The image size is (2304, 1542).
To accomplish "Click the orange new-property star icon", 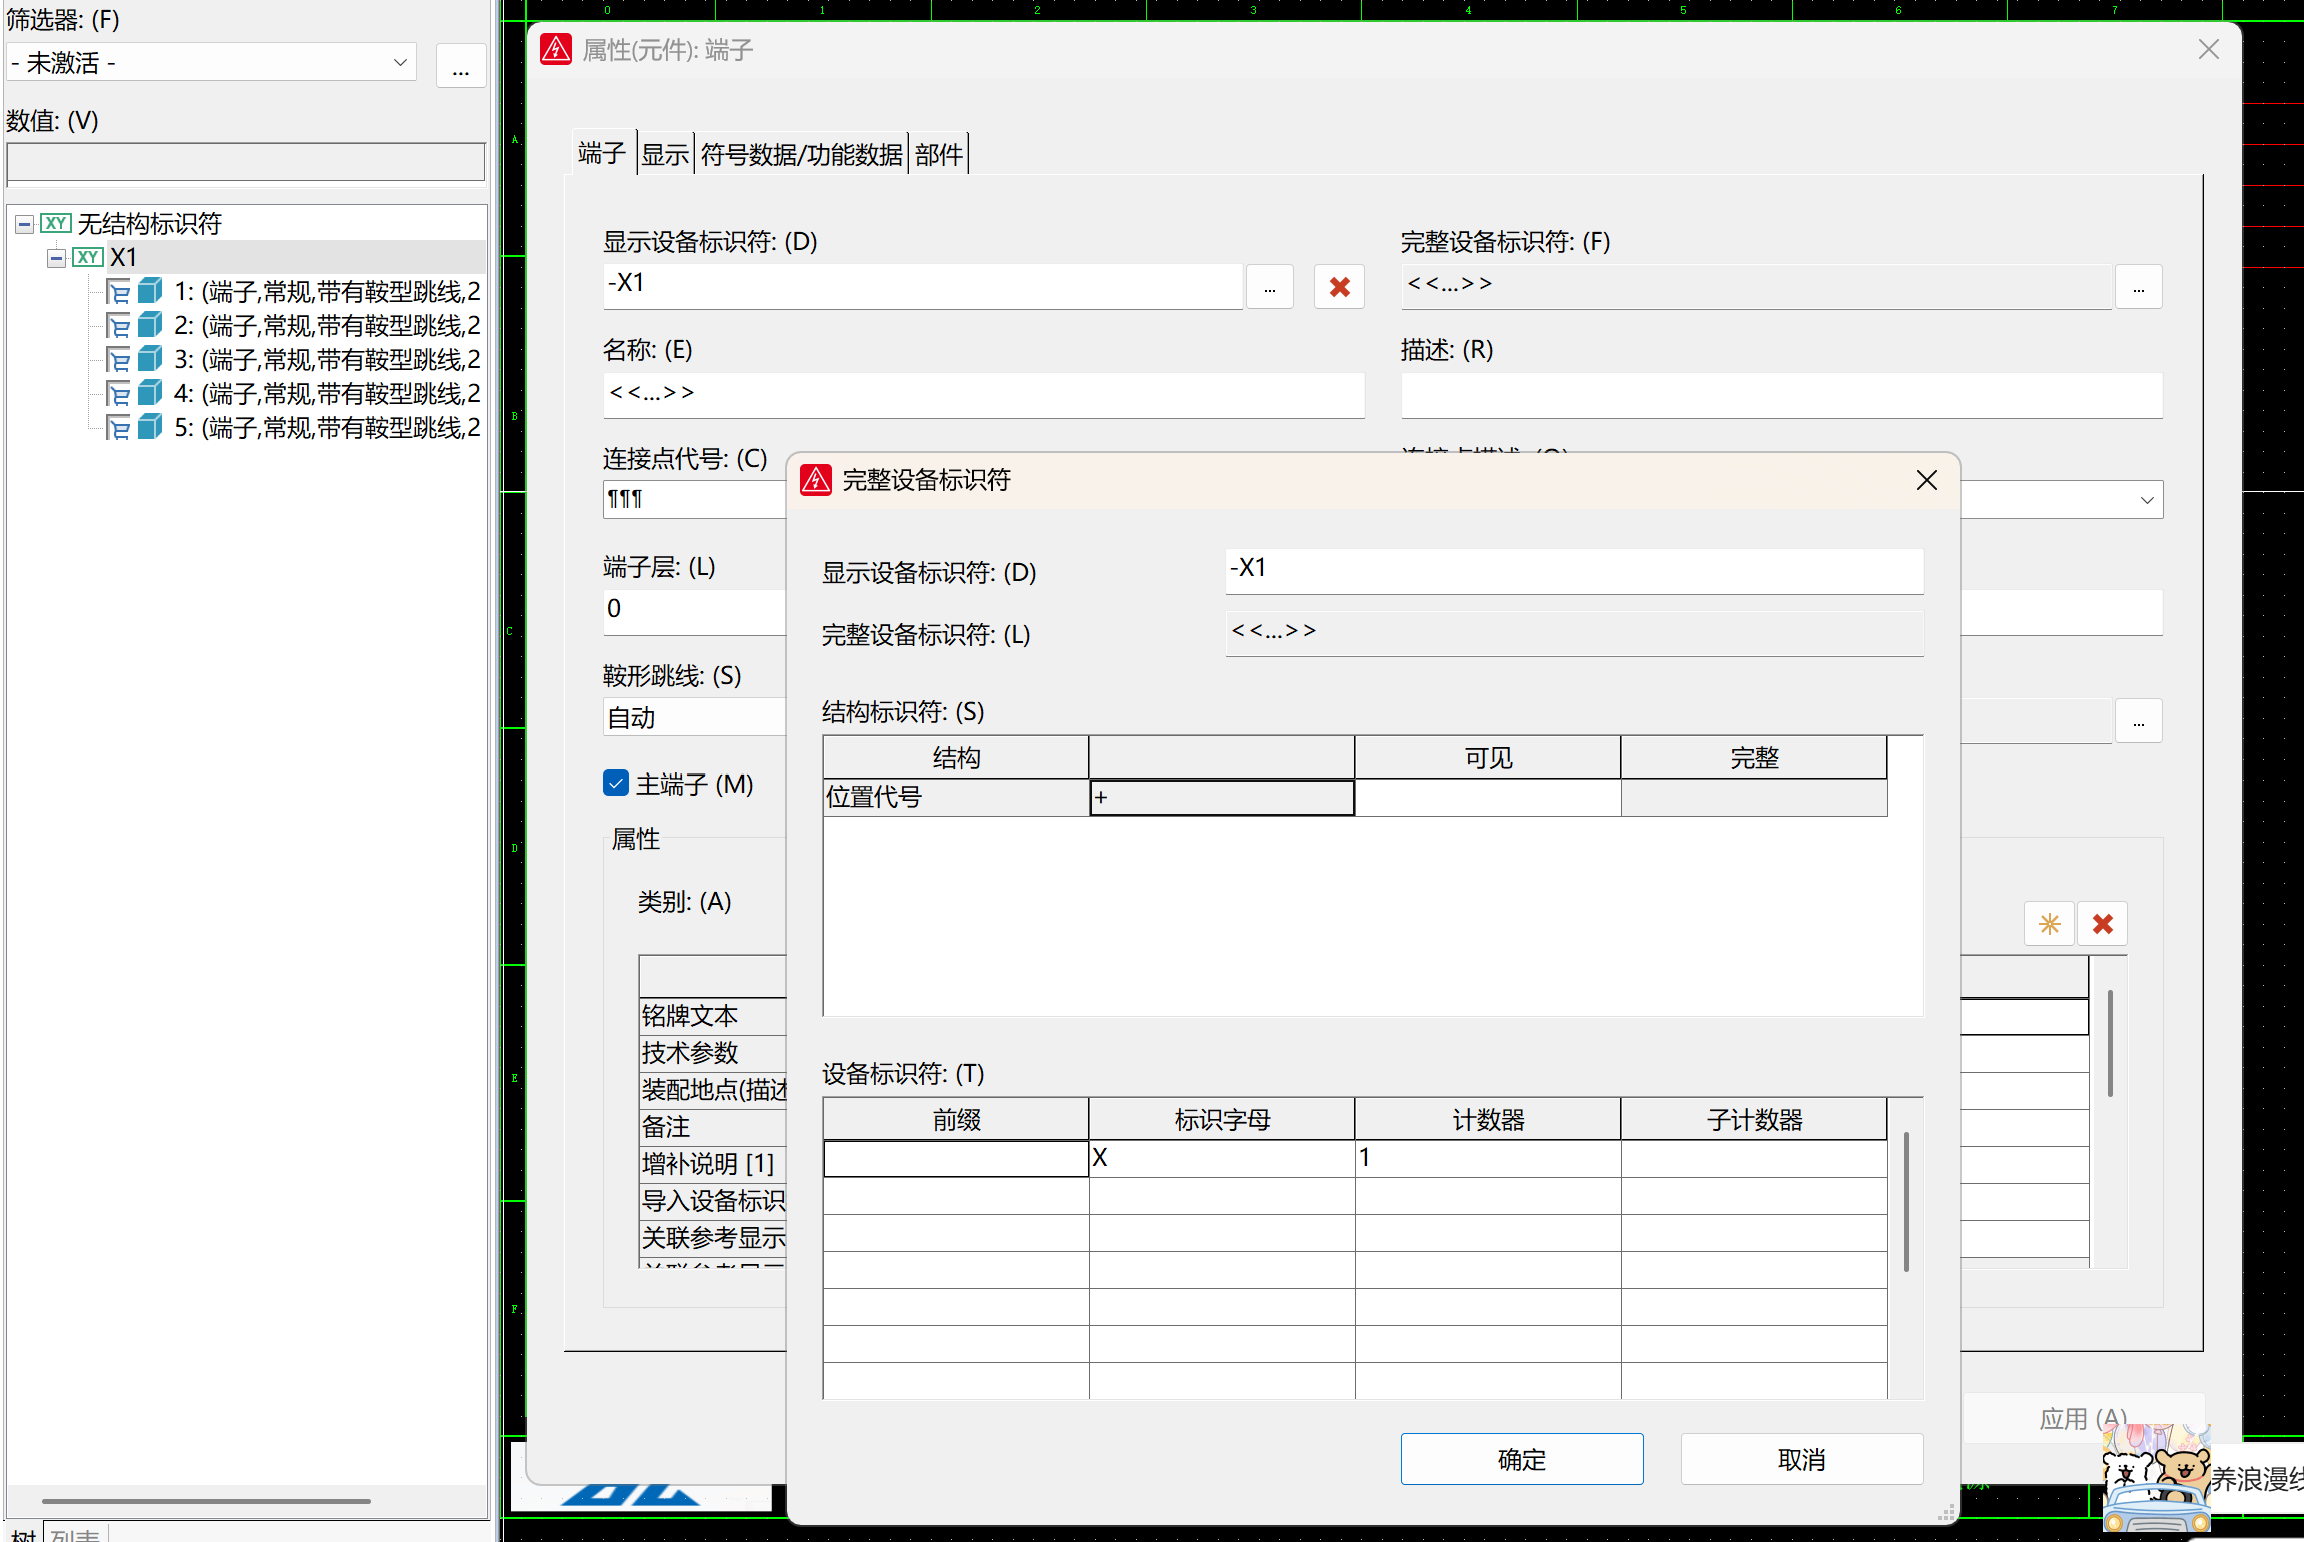I will [x=2049, y=924].
